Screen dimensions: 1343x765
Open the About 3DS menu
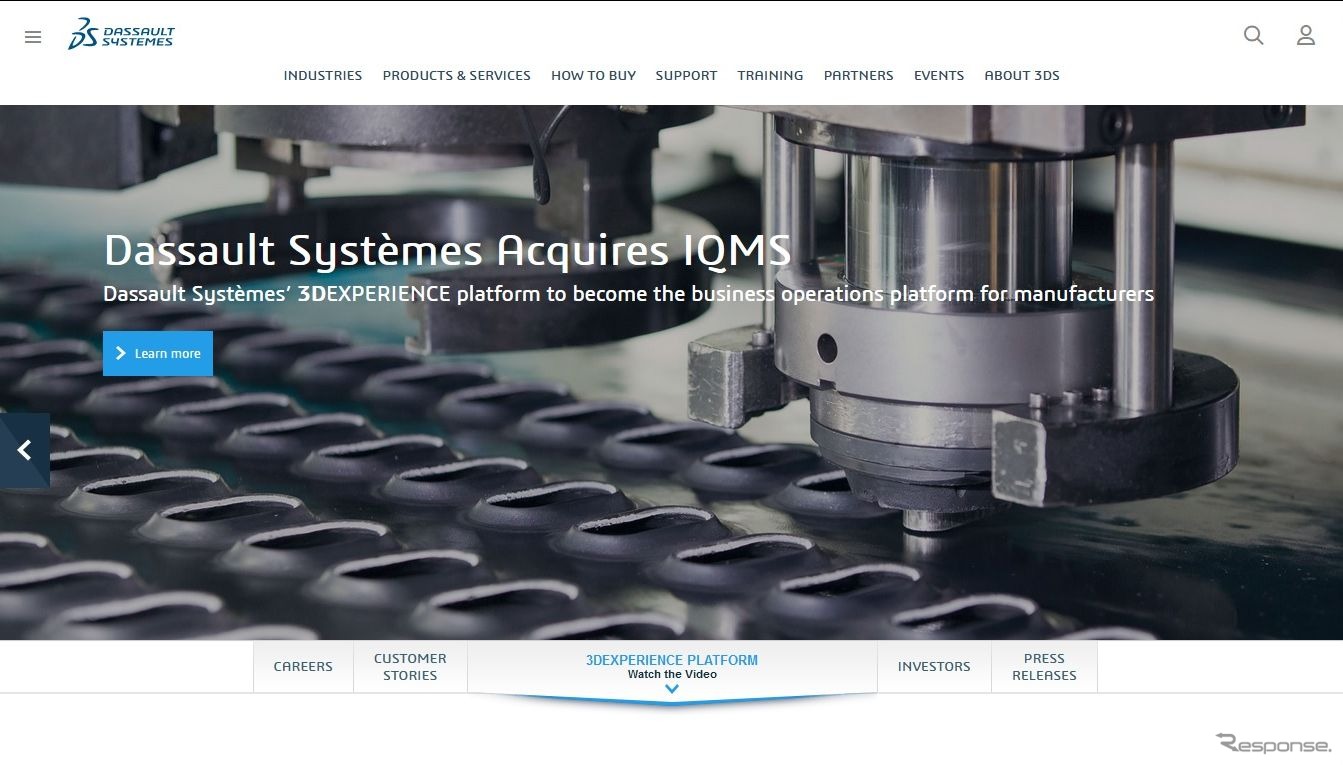tap(1022, 75)
